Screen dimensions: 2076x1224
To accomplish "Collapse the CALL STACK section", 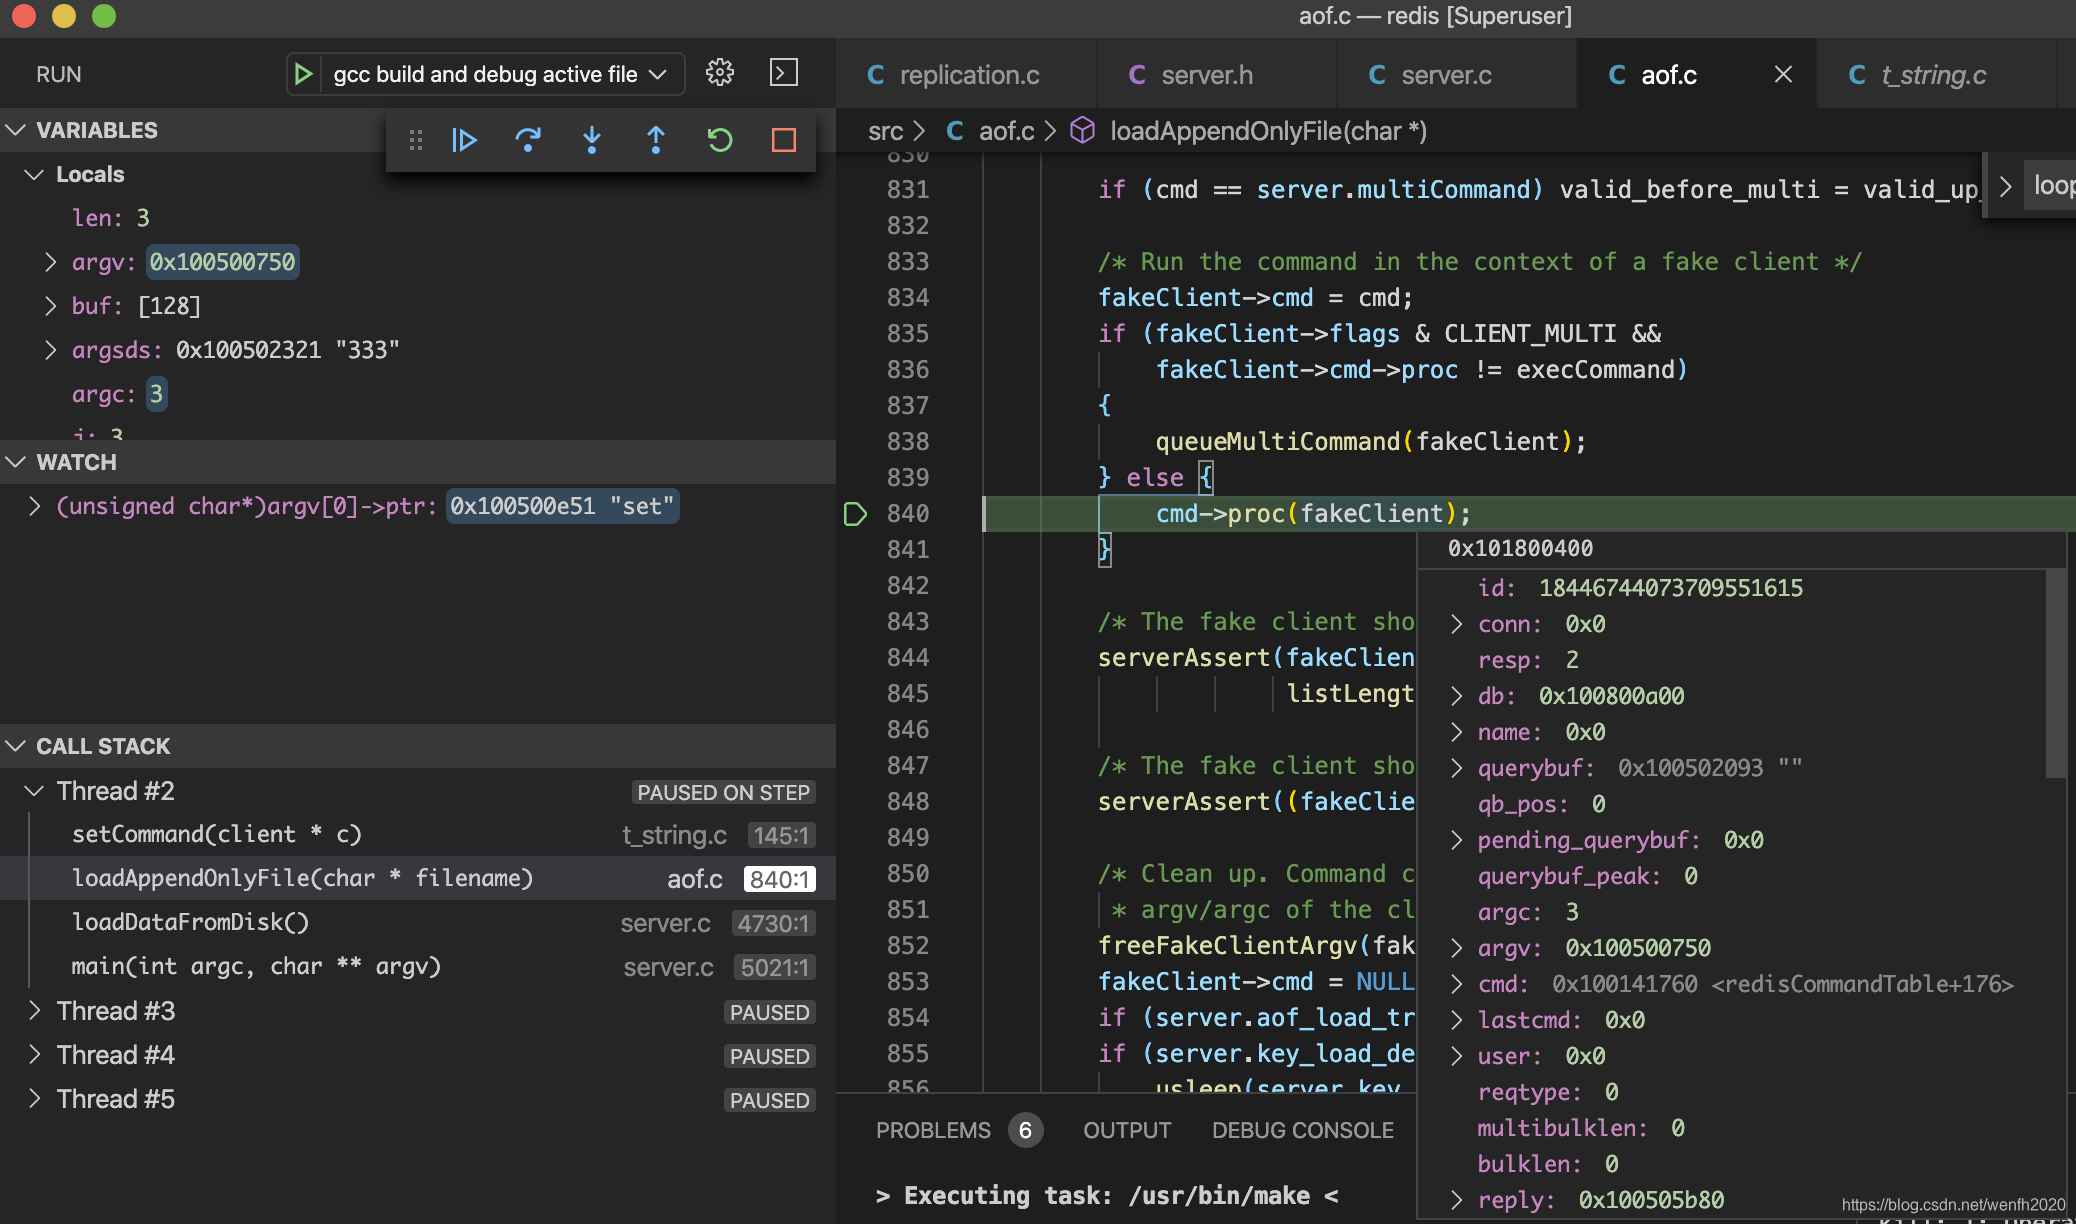I will (x=16, y=746).
